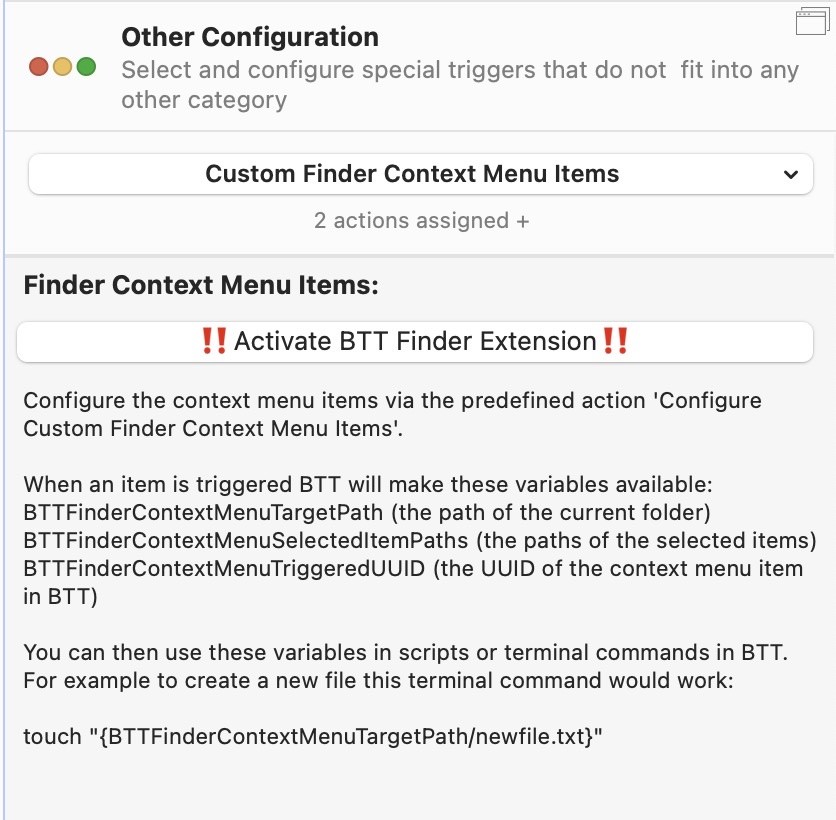Screen dimensions: 836x820
Task: Click the BTTFinderContextMenuTriggeredUUID variable line
Action: click(x=413, y=582)
